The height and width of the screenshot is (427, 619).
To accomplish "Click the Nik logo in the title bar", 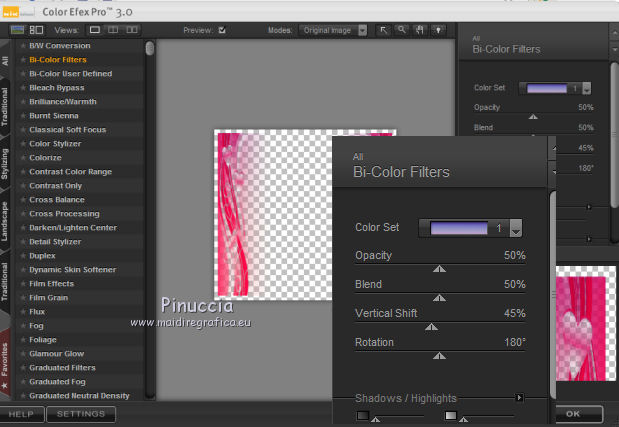I will click(11, 12).
